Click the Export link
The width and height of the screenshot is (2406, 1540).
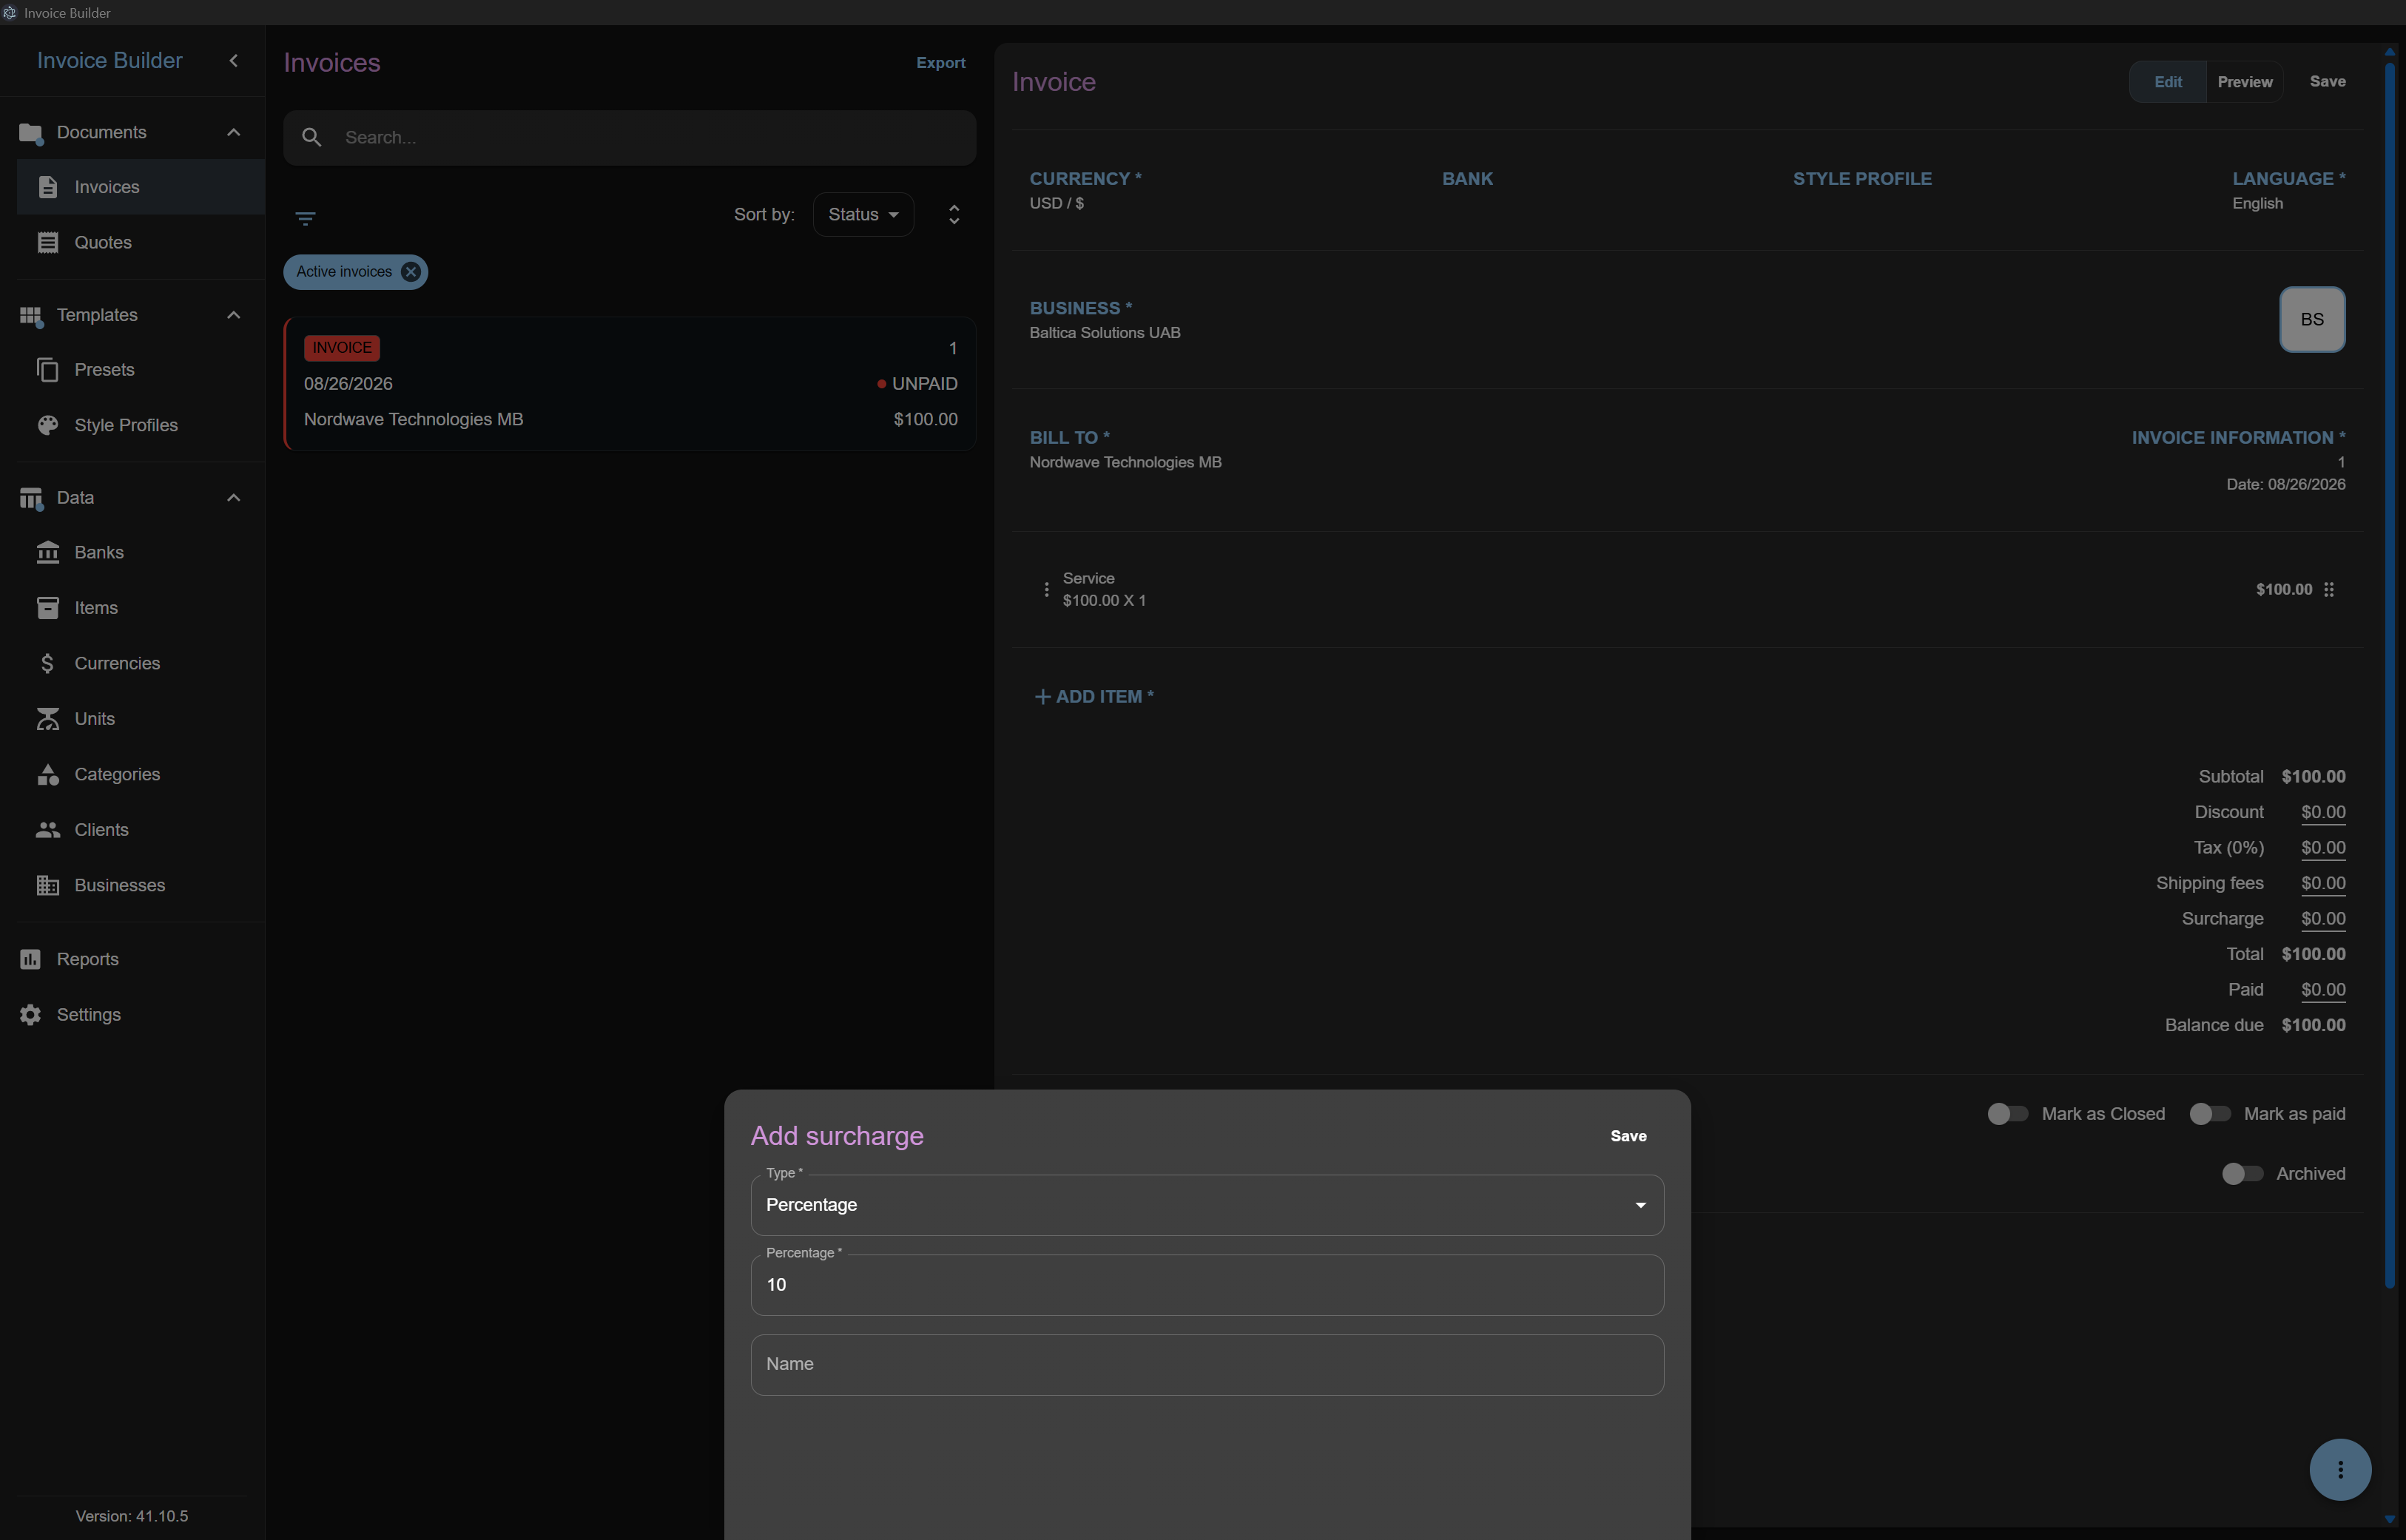(940, 63)
